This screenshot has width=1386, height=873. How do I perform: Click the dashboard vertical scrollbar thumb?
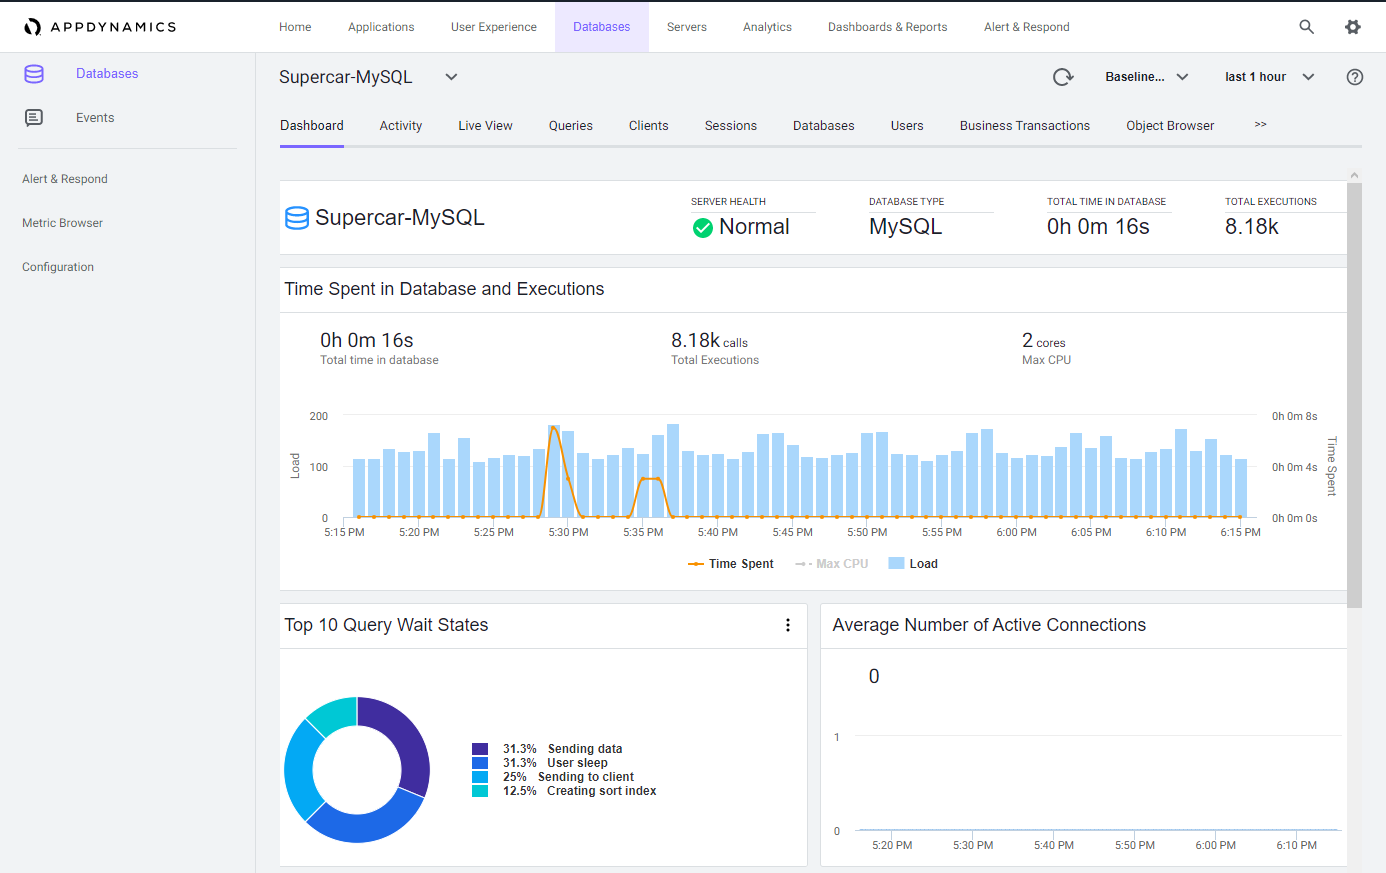pos(1354,395)
